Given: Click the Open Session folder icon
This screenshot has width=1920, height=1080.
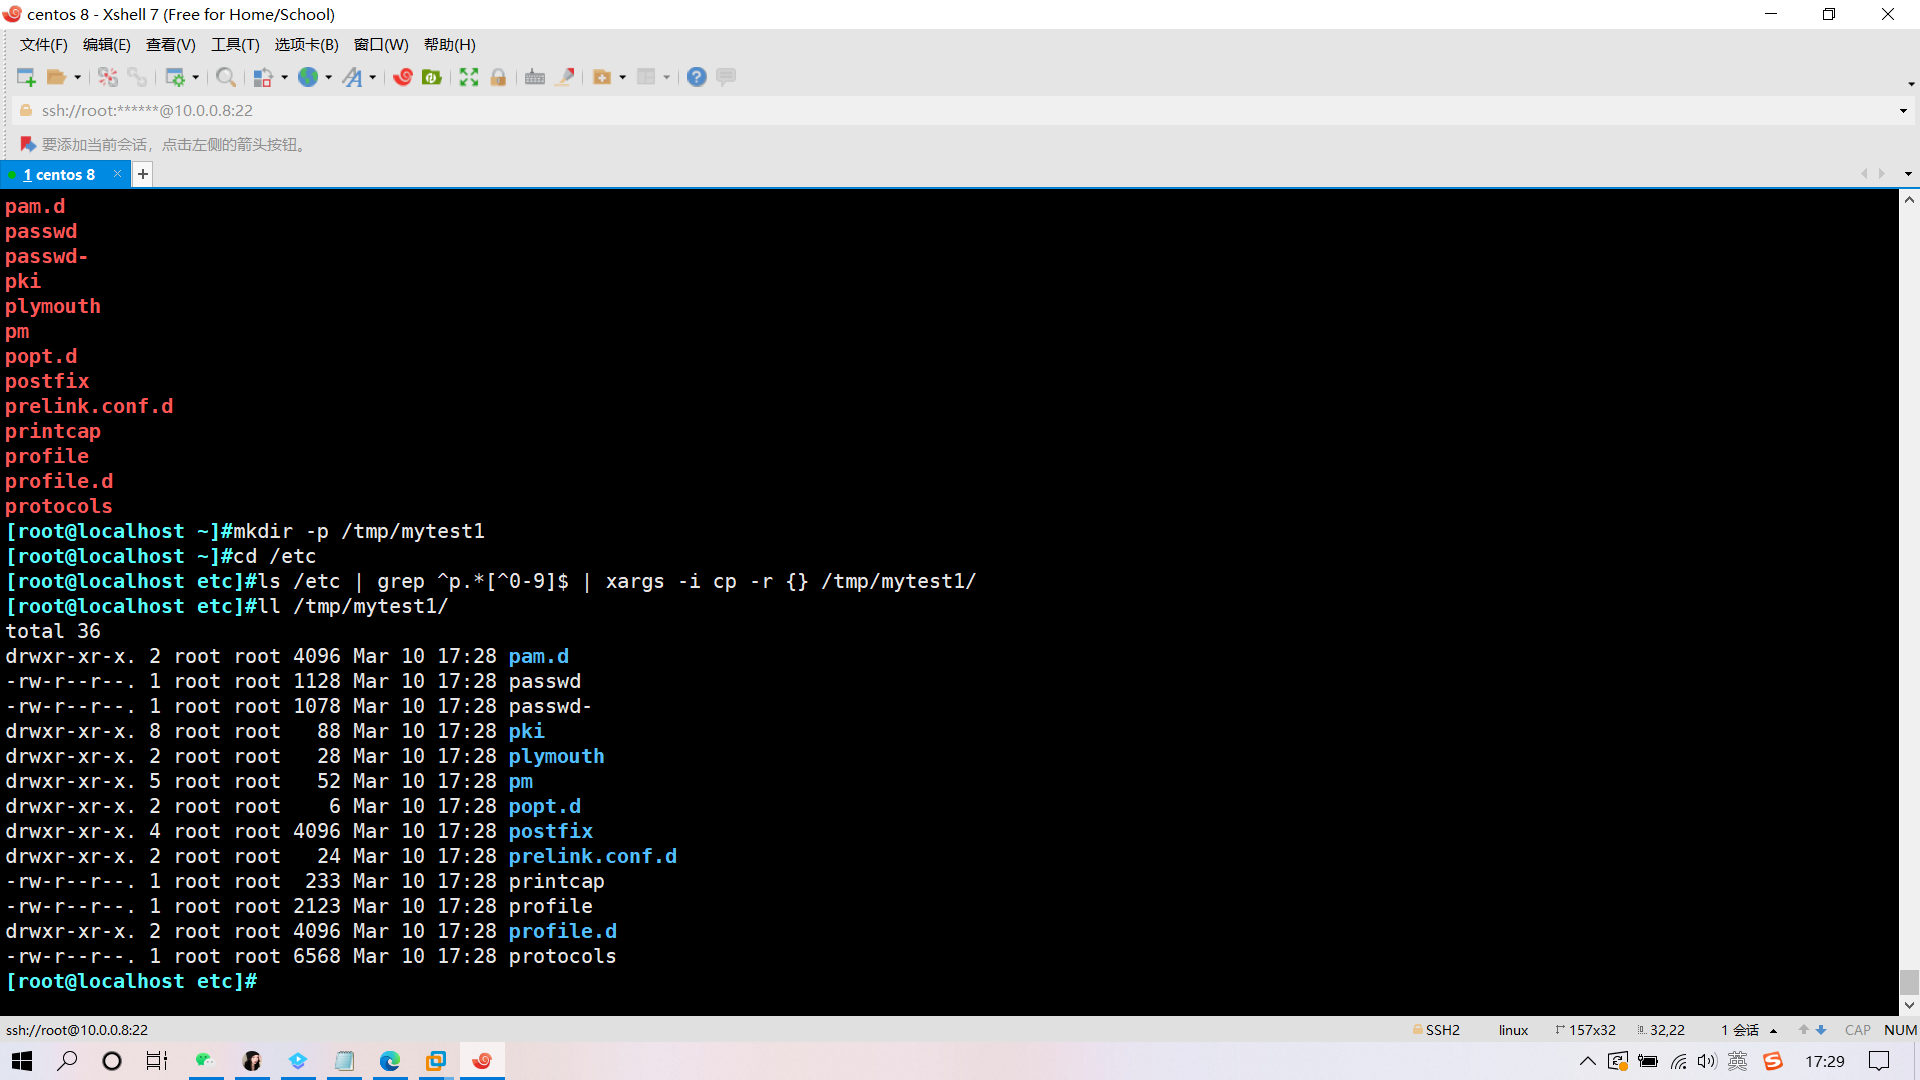Looking at the screenshot, I should point(56,77).
